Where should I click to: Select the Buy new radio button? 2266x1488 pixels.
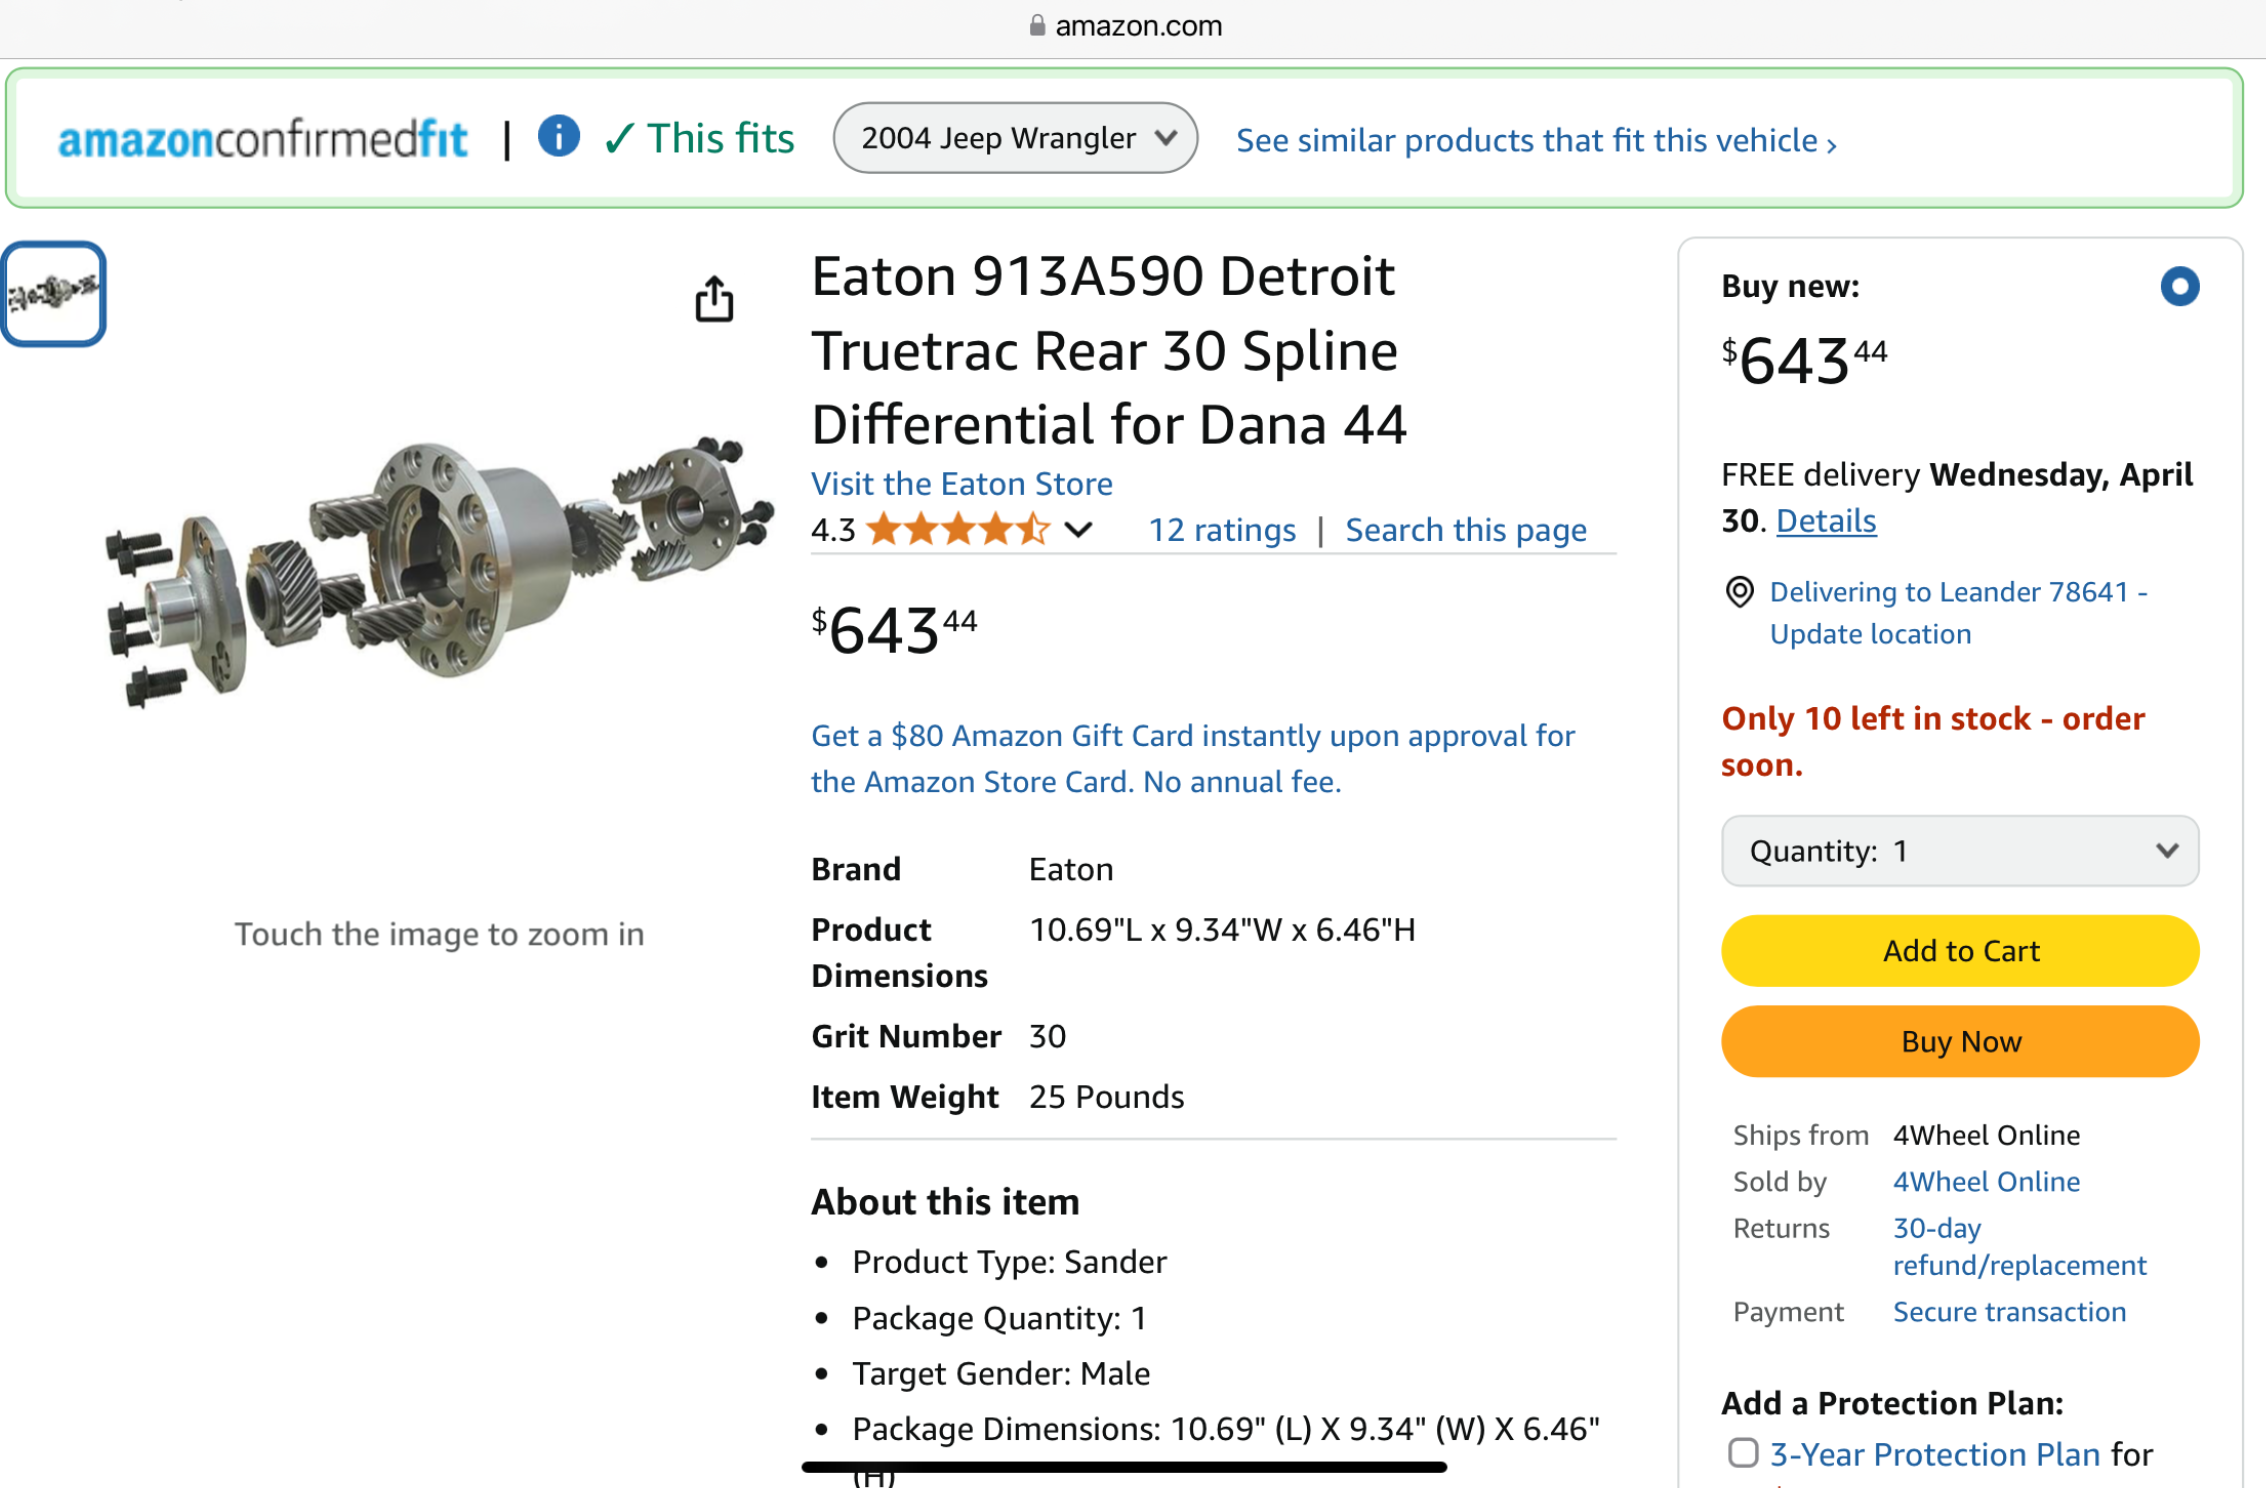tap(2179, 287)
